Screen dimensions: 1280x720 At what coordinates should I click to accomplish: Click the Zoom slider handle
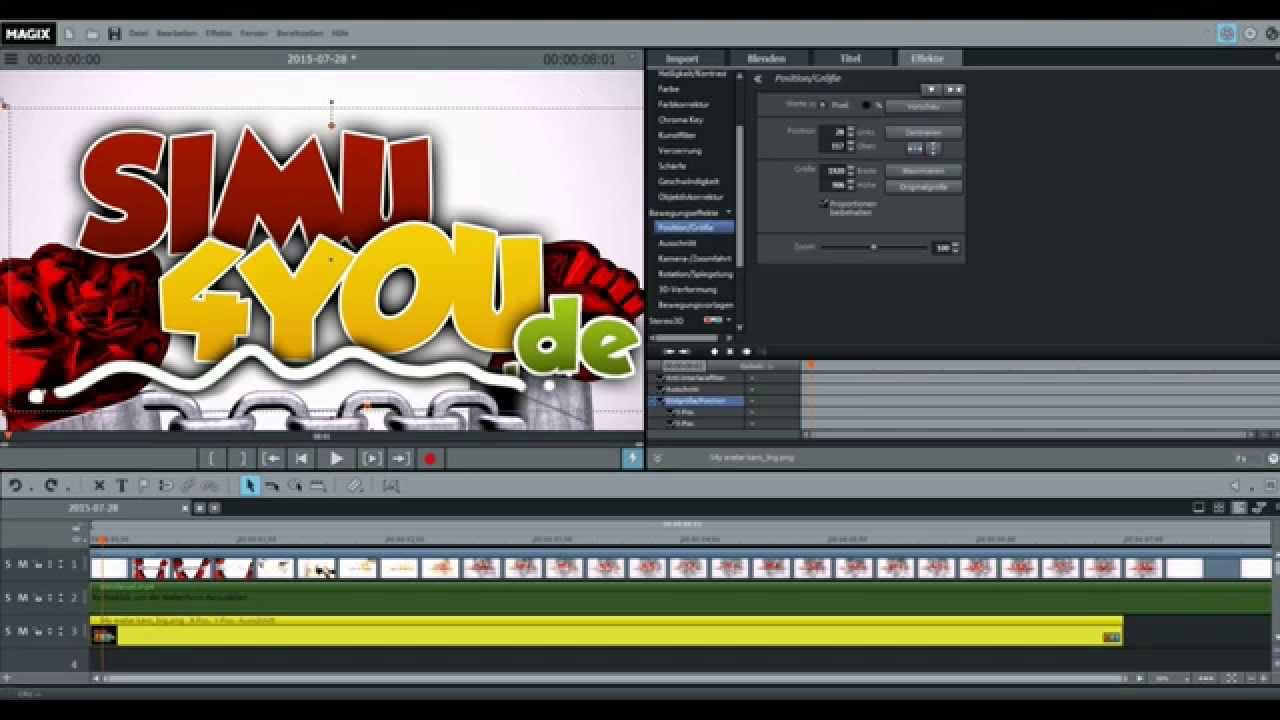[x=873, y=247]
